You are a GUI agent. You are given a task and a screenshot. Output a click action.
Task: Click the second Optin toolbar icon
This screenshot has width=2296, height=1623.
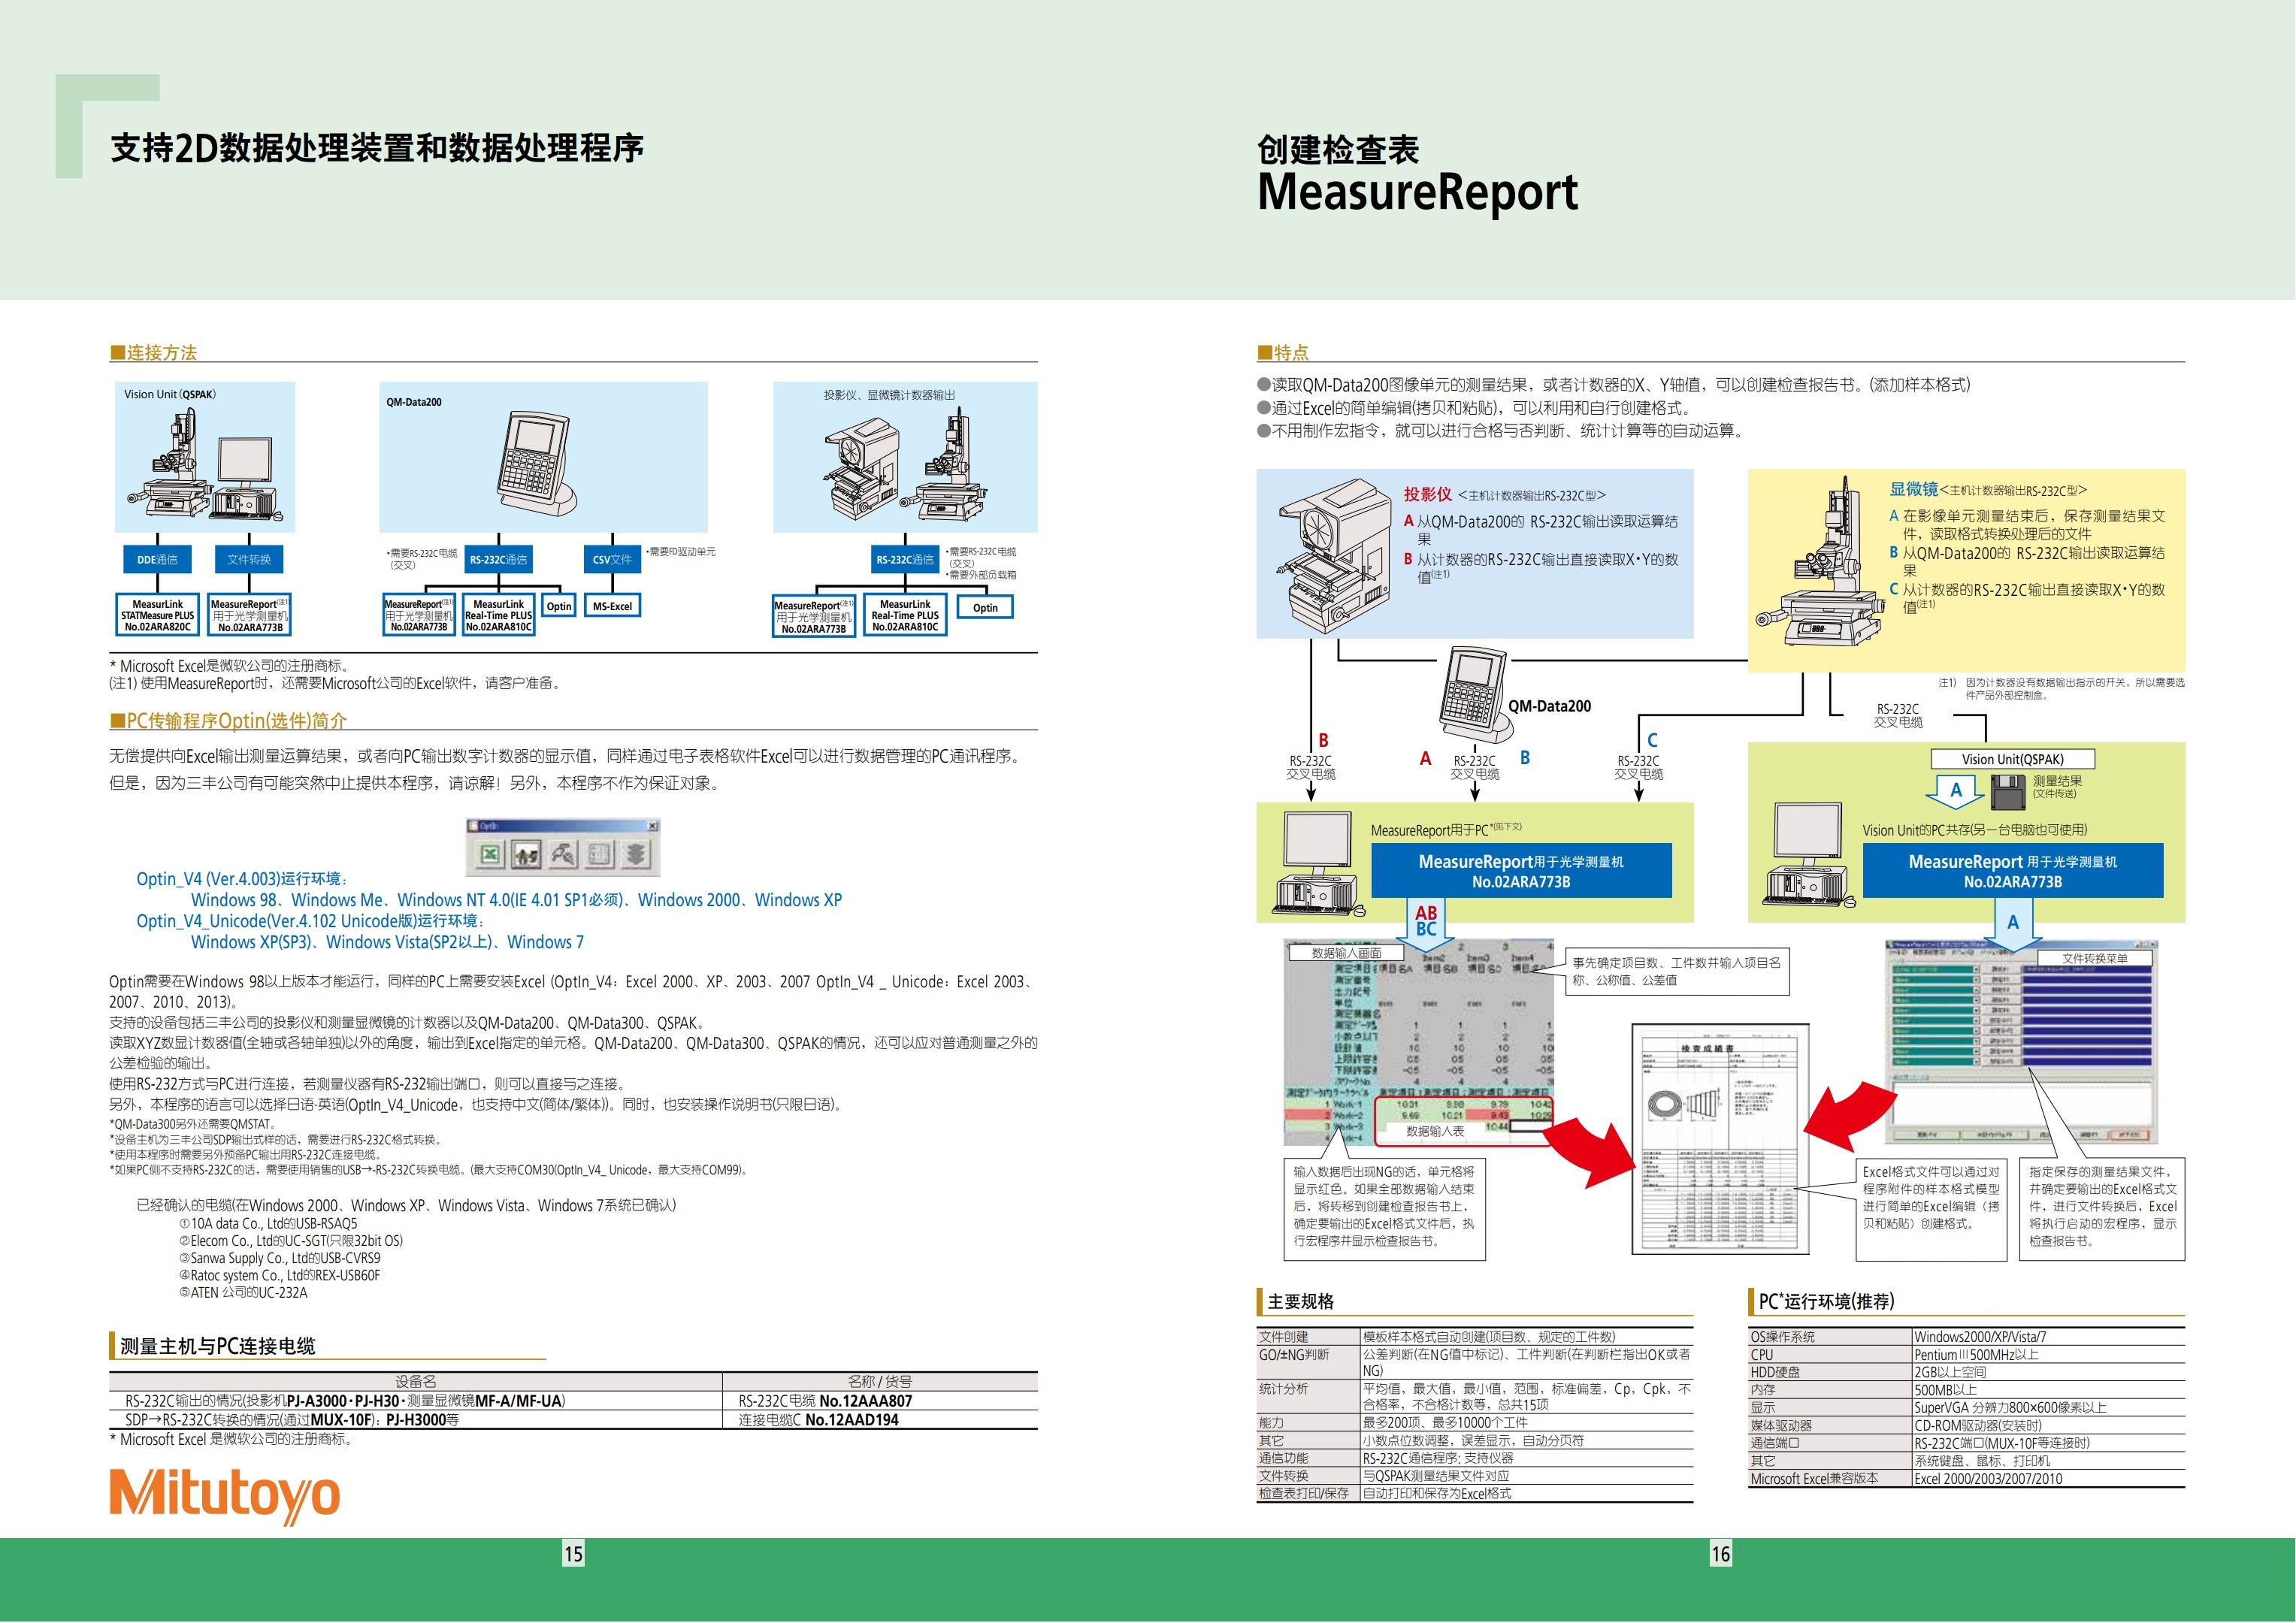(526, 854)
